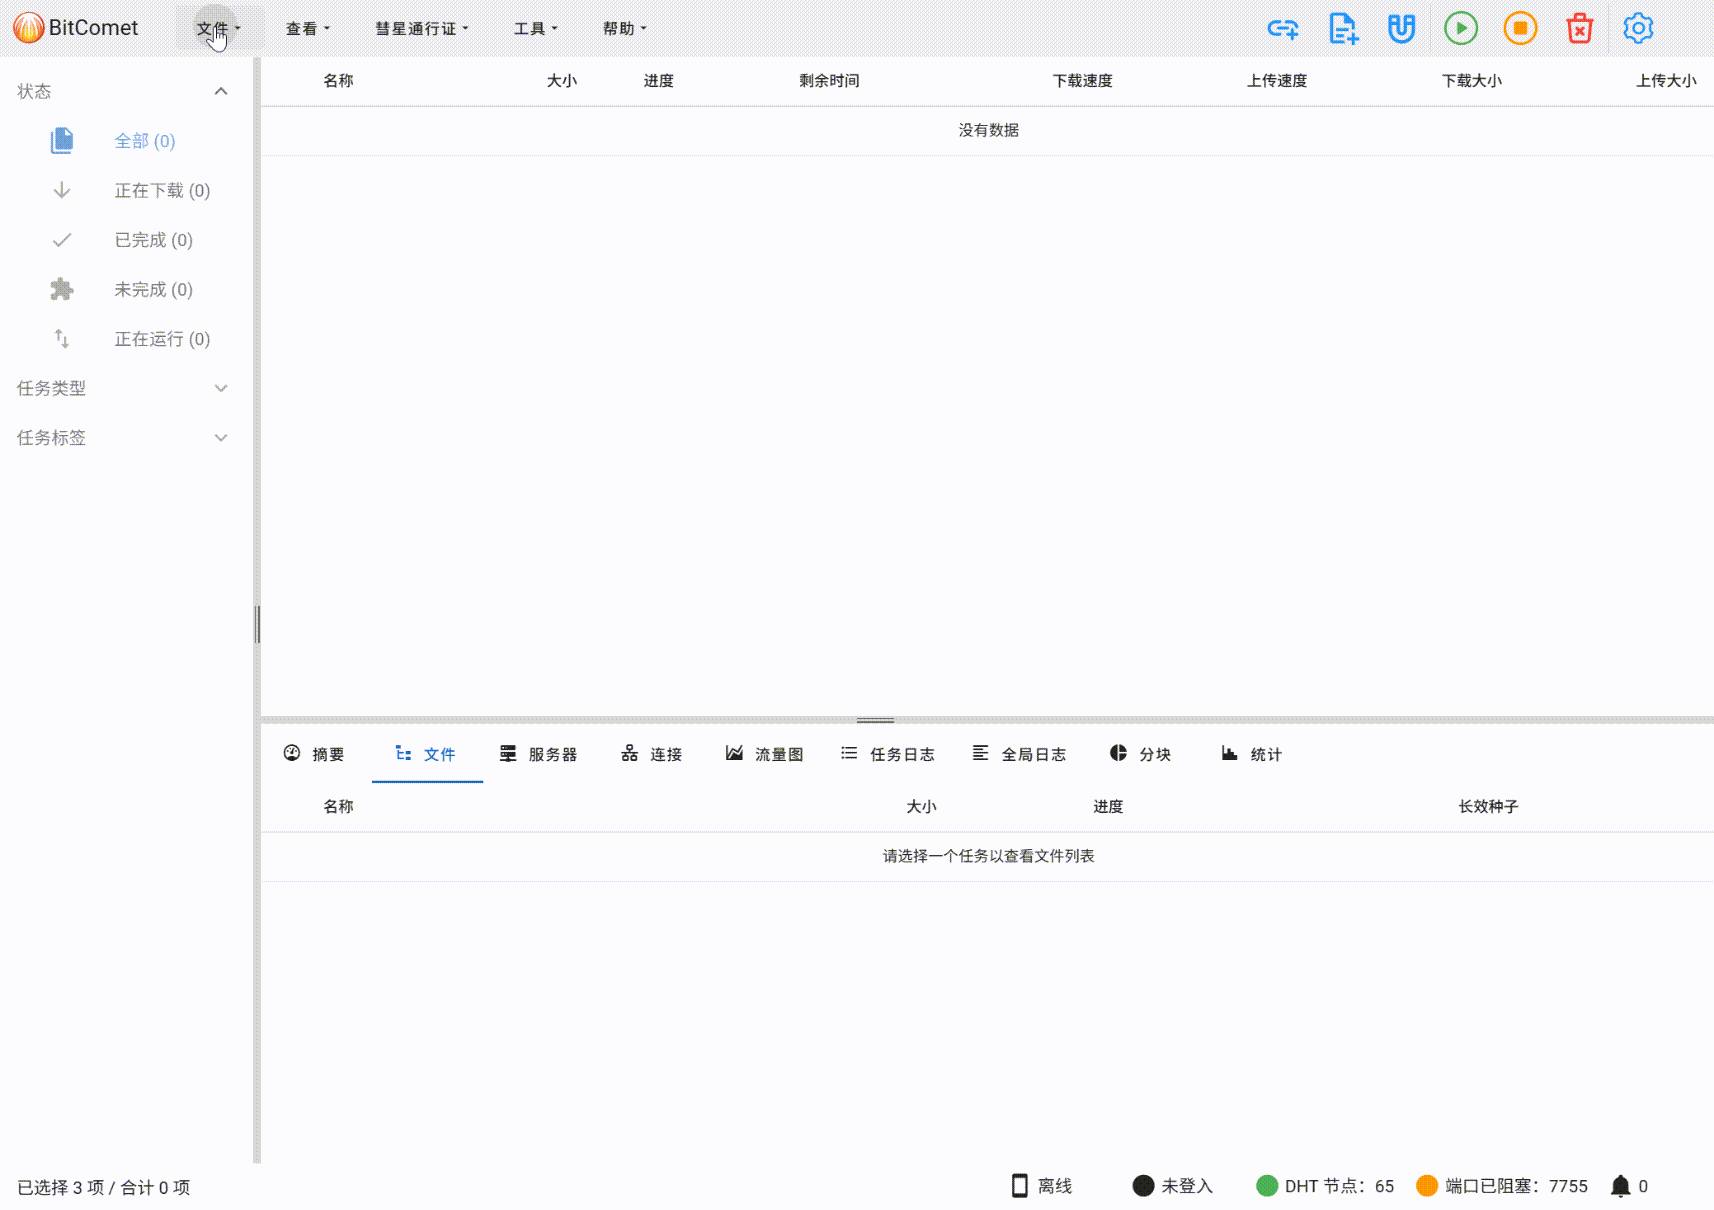Open settings via the gear icon

[1637, 29]
